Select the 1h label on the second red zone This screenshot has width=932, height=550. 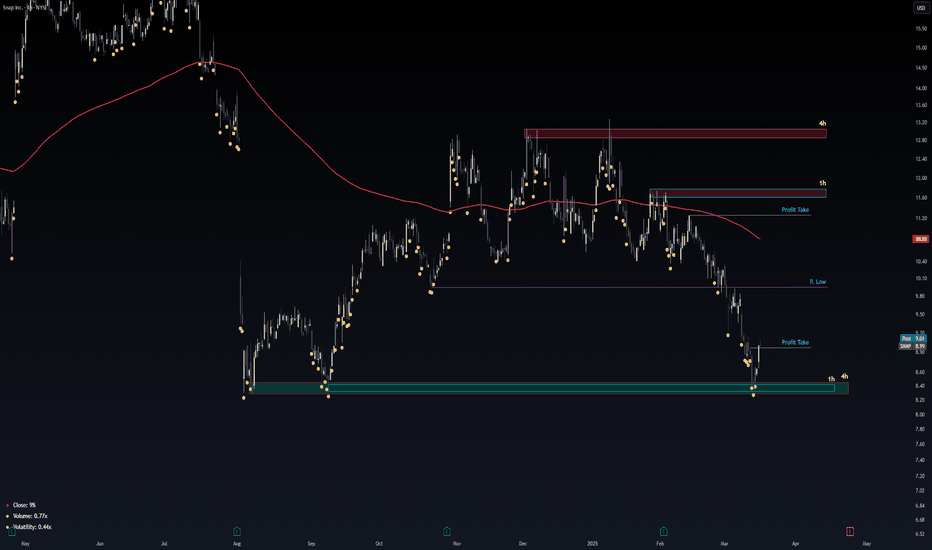[x=823, y=183]
